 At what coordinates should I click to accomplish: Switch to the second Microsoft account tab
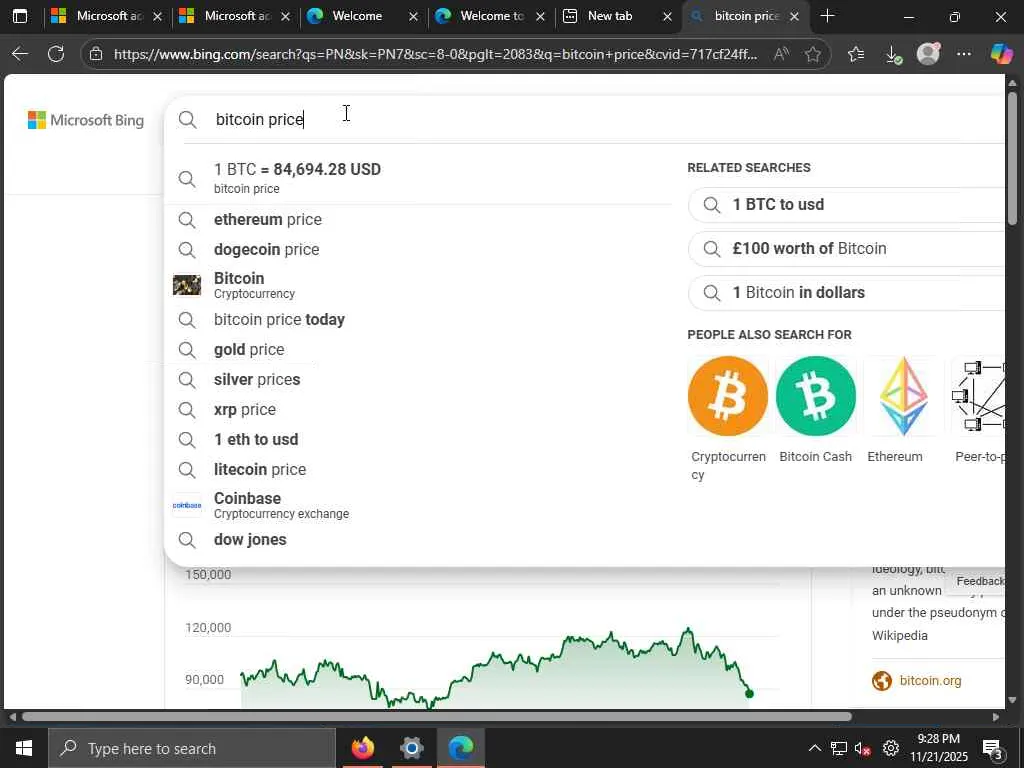click(234, 16)
